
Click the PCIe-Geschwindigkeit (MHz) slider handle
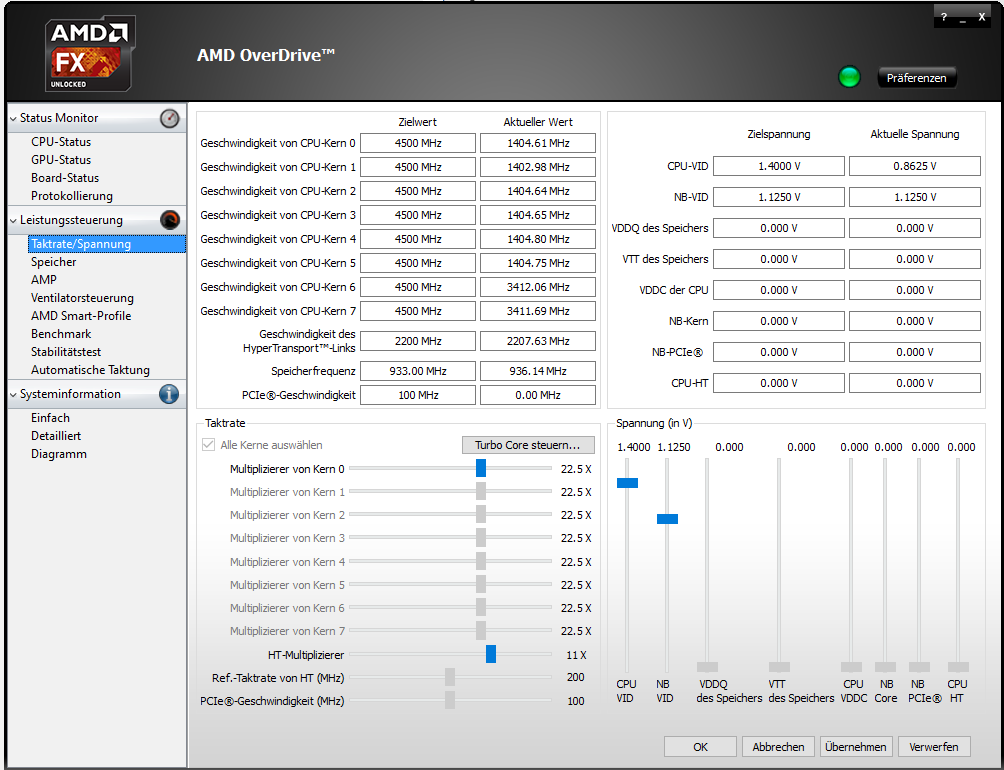(449, 700)
